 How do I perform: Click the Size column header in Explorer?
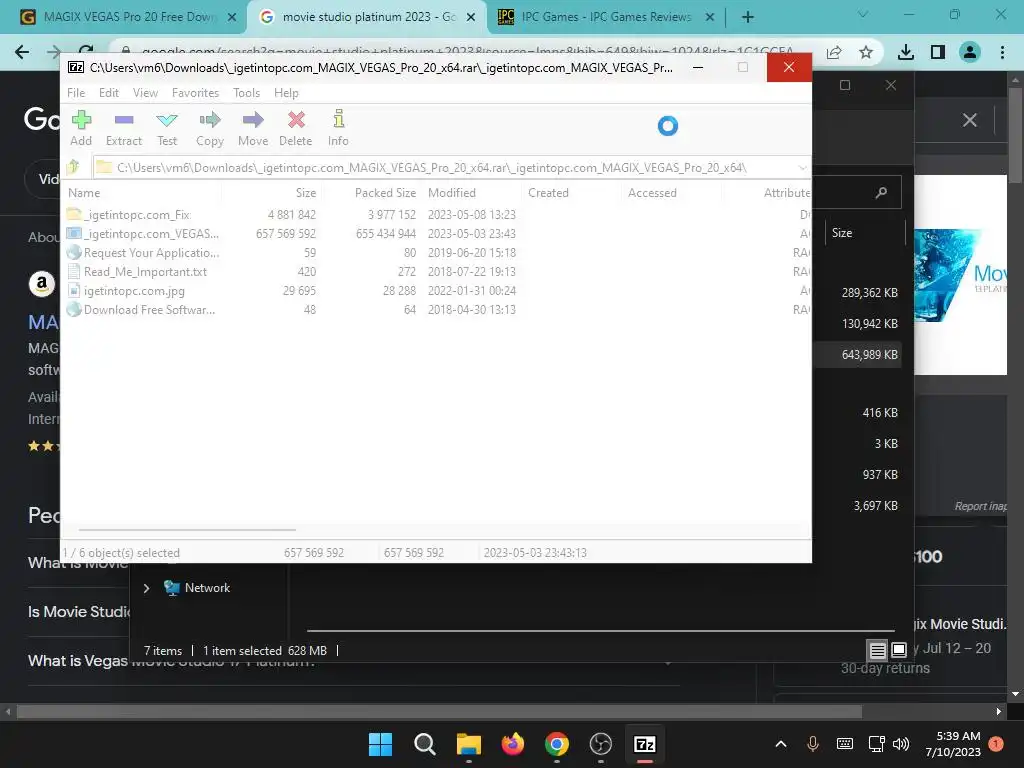pos(842,232)
